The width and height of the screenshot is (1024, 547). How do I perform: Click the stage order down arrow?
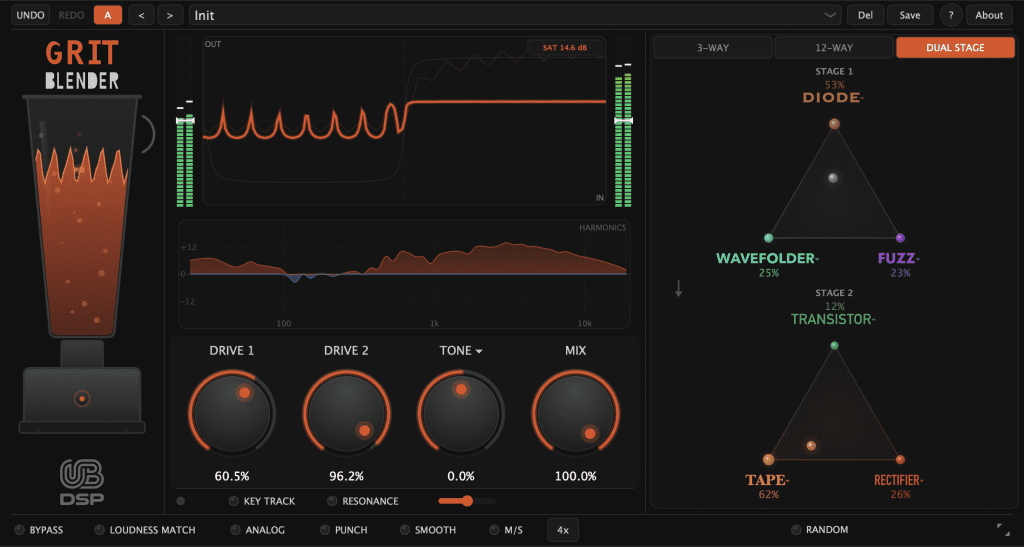[x=679, y=289]
